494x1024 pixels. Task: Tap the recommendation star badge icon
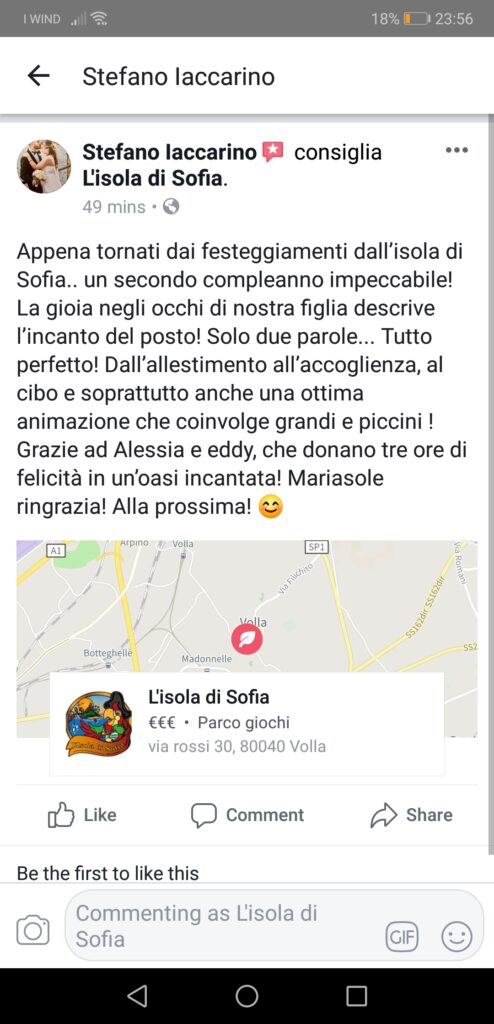(273, 153)
